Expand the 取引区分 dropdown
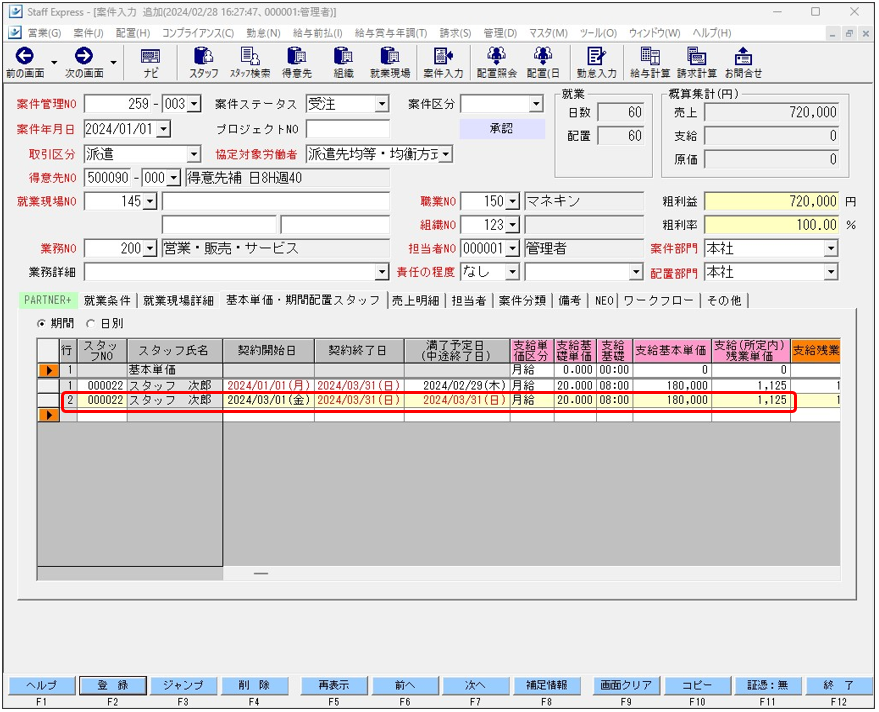Screen dimensions: 879x712 coord(194,154)
